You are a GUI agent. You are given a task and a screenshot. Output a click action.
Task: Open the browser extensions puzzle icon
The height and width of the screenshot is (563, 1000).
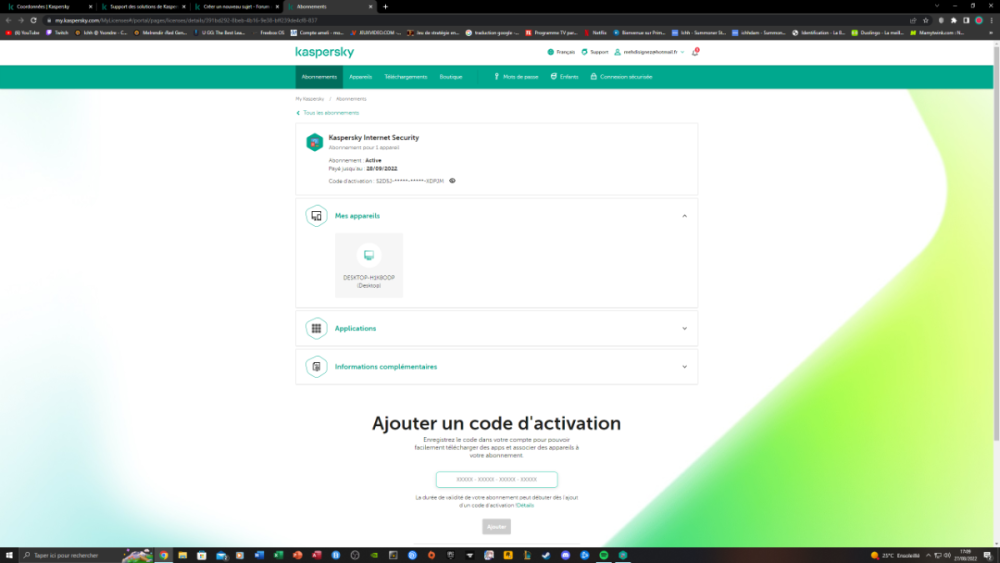tap(954, 20)
